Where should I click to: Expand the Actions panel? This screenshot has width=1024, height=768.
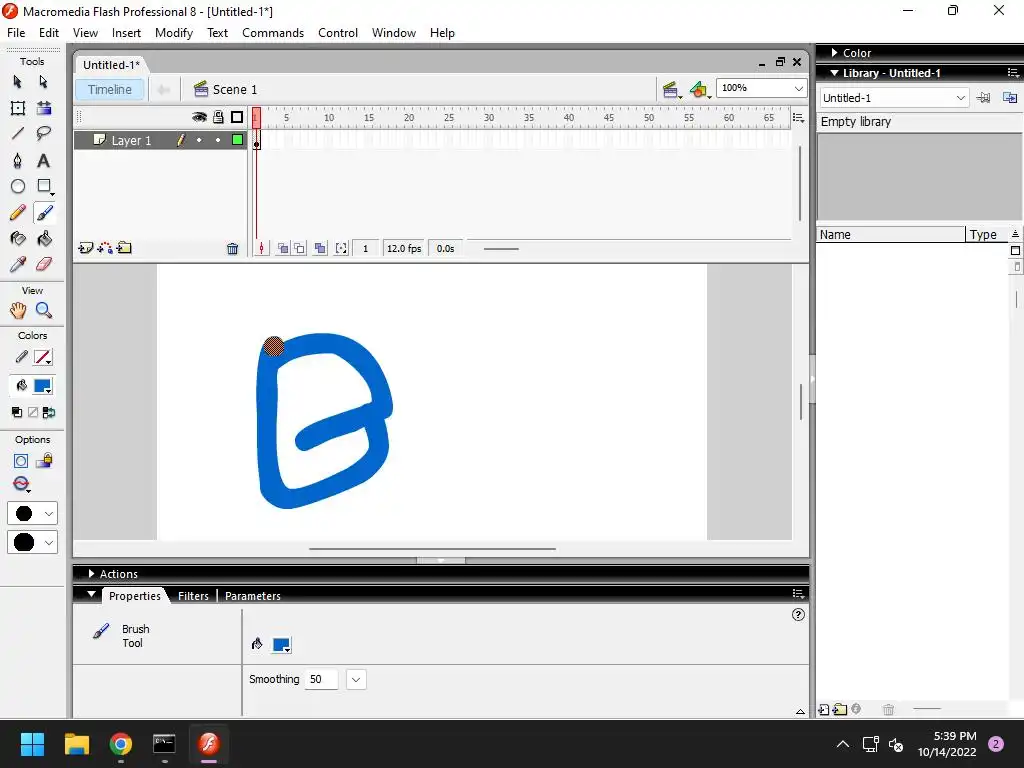pos(91,573)
